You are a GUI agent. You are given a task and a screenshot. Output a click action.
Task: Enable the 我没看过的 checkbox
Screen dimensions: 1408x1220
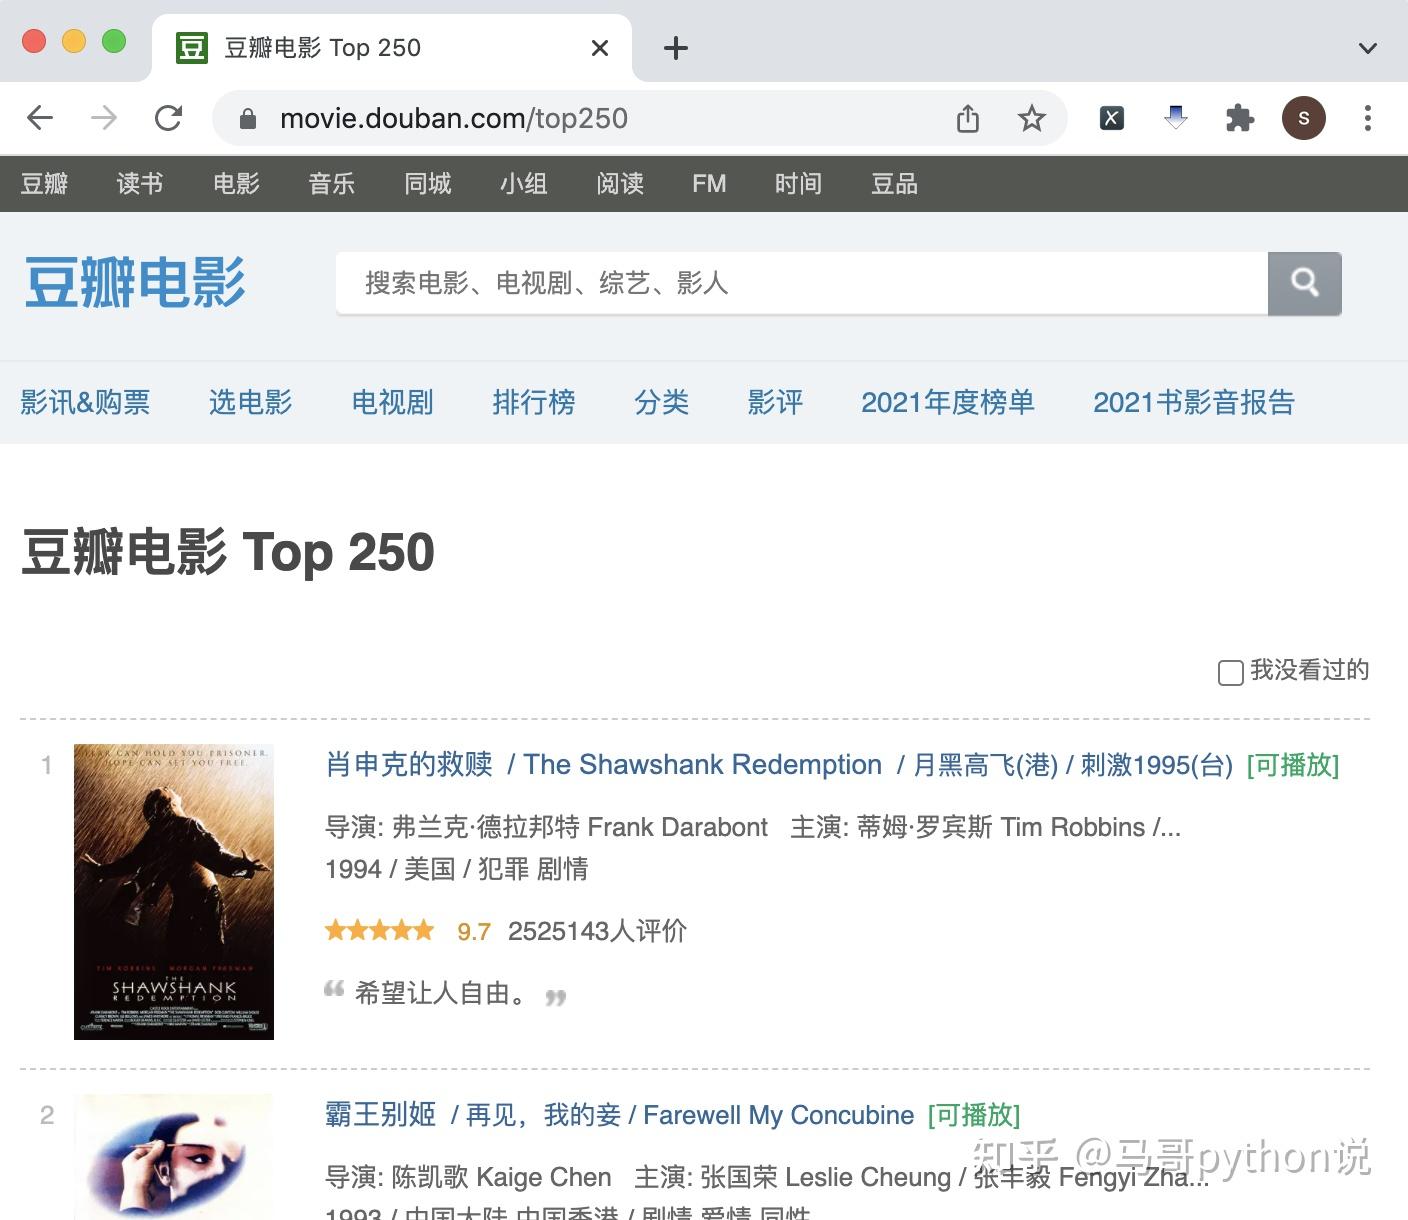1229,673
